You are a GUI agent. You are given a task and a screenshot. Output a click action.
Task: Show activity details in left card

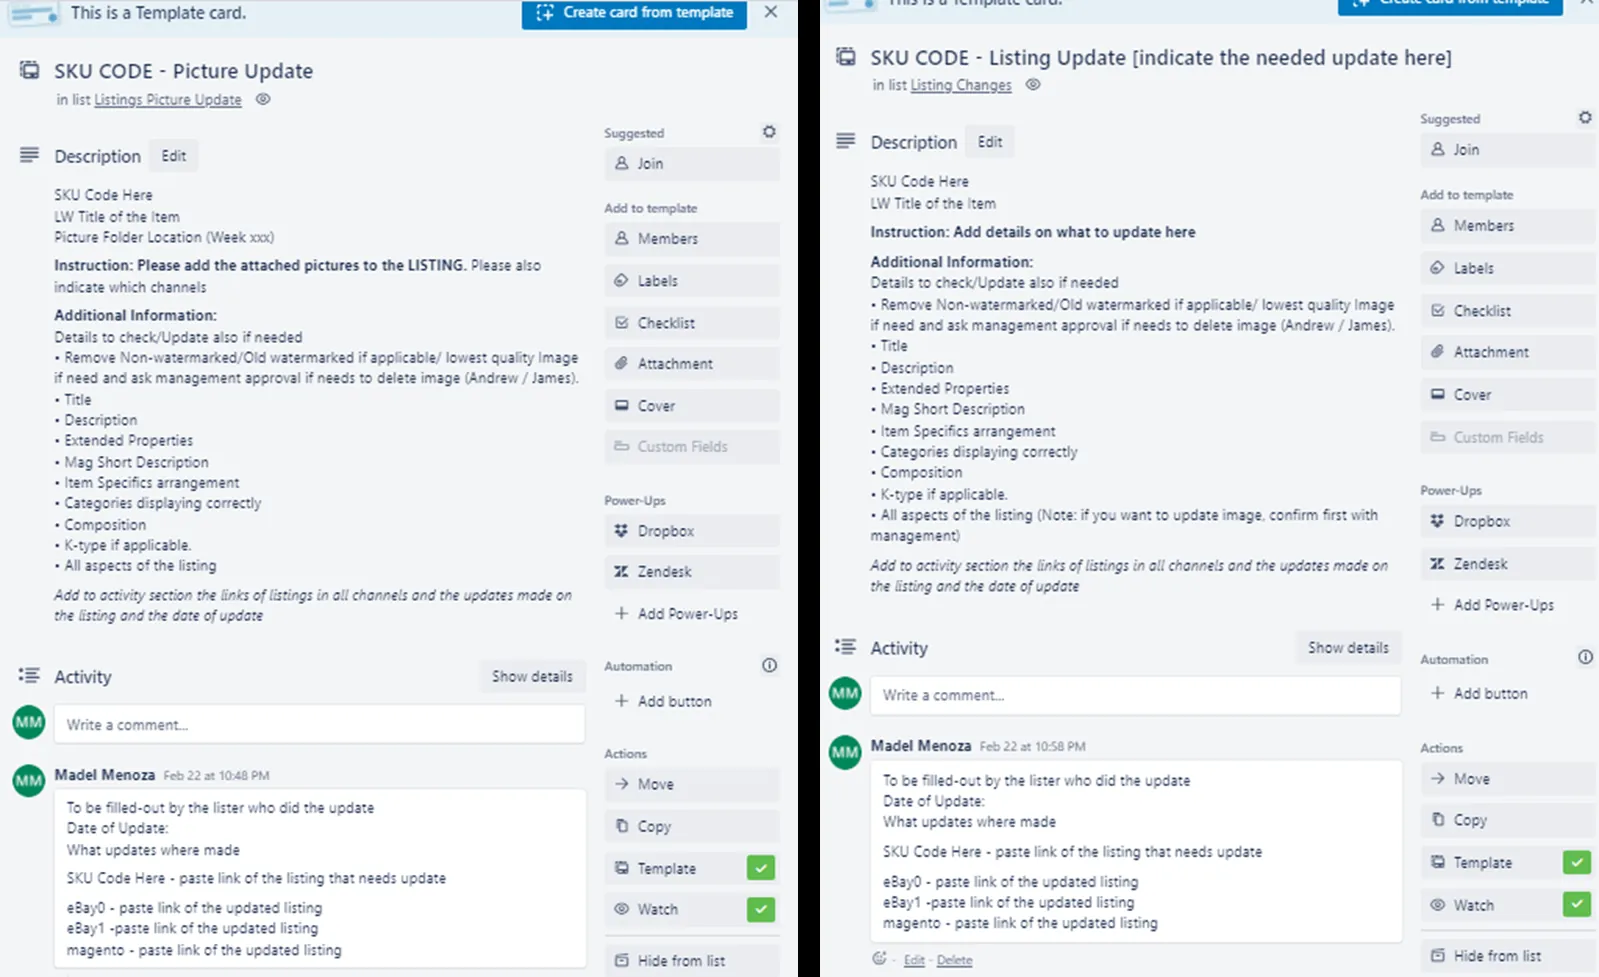pos(532,677)
